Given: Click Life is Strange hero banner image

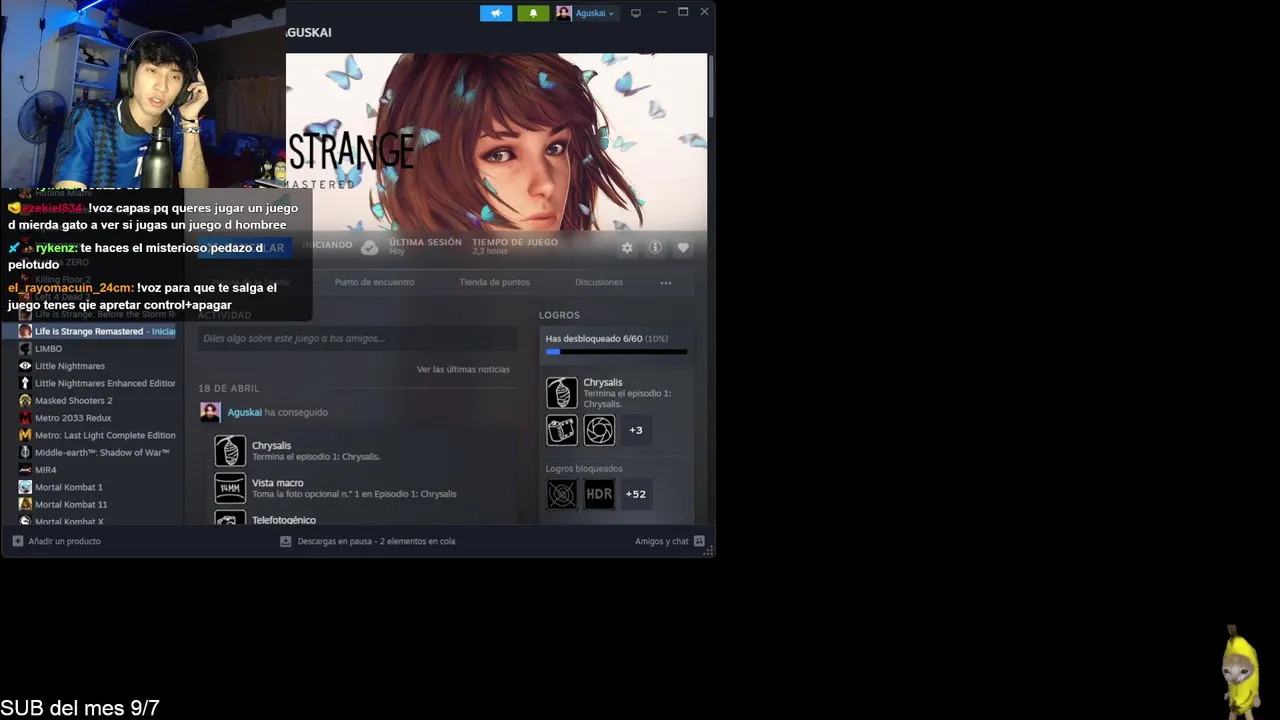Looking at the screenshot, I should pyautogui.click(x=497, y=142).
